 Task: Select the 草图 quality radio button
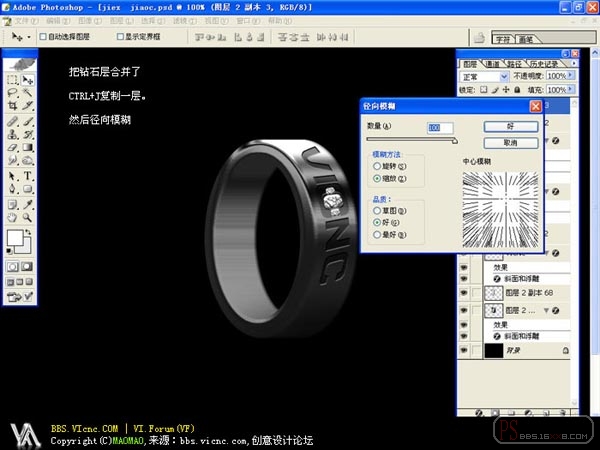(377, 210)
